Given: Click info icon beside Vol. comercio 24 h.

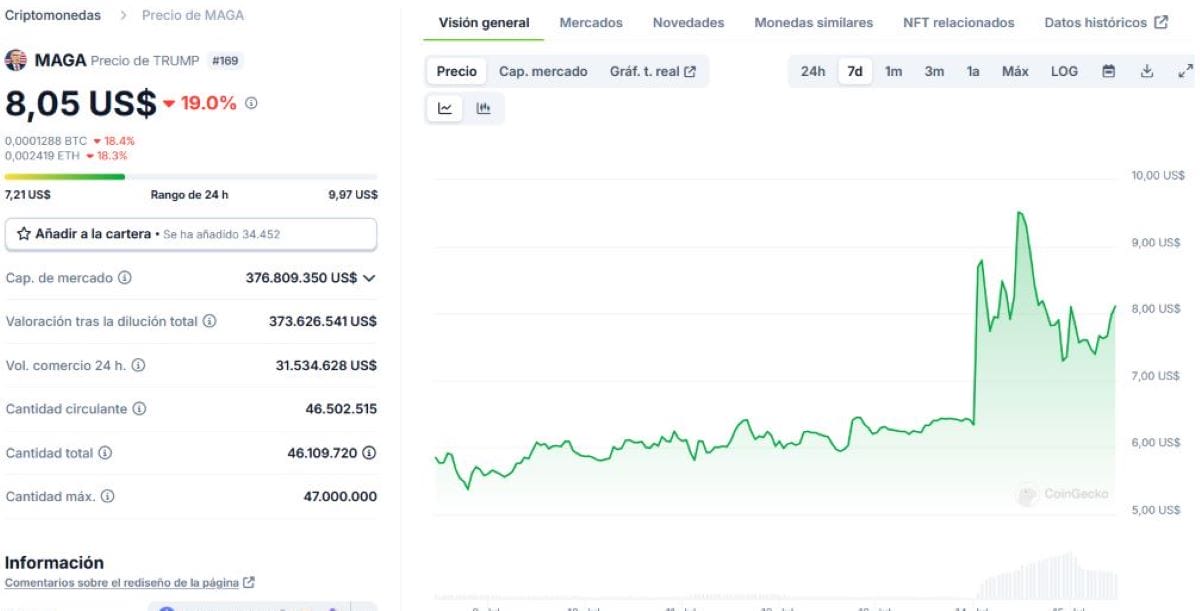Looking at the screenshot, I should 138,365.
